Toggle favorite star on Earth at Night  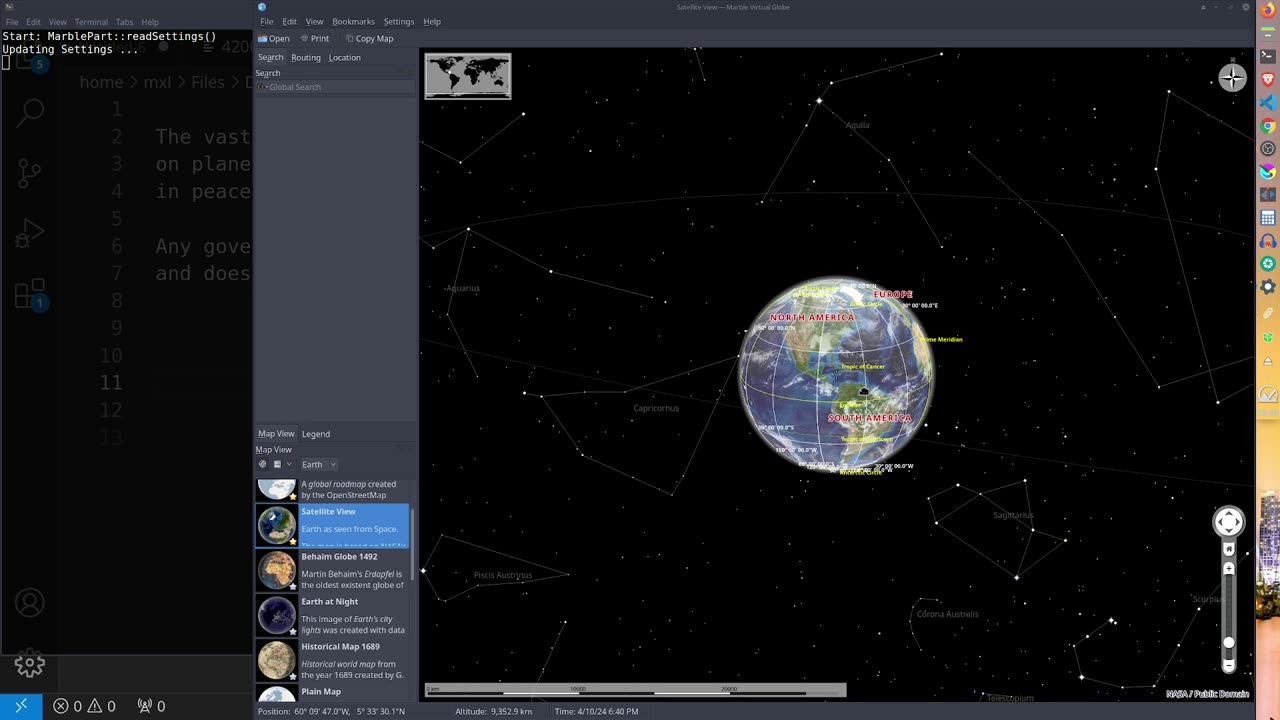tap(293, 631)
